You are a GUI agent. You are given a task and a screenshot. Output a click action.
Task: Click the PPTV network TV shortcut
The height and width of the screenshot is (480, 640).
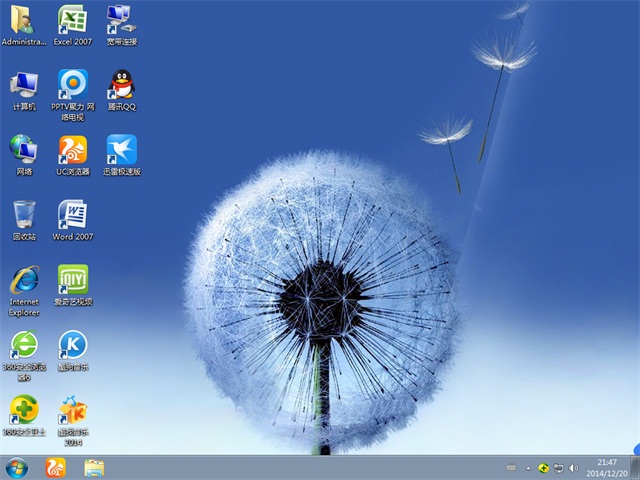coord(72,85)
